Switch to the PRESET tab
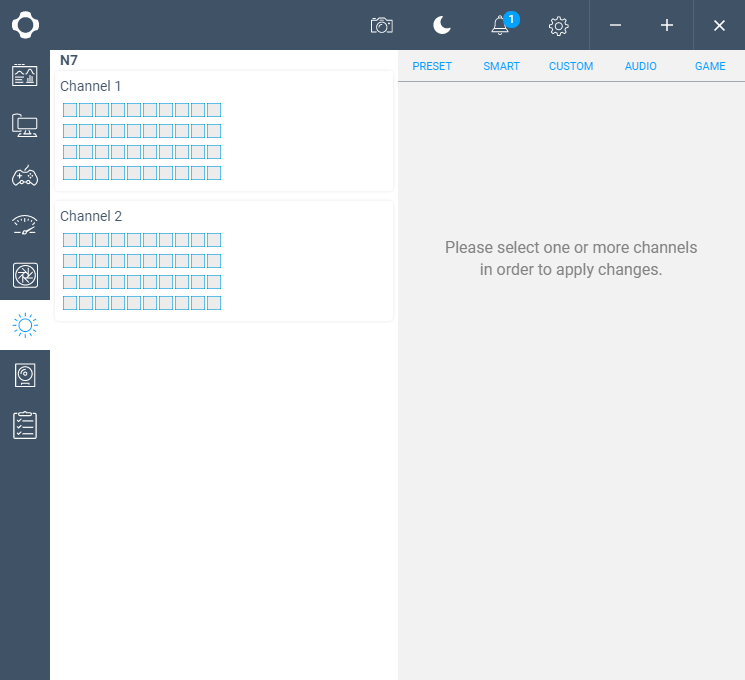This screenshot has width=745, height=680. pyautogui.click(x=432, y=66)
